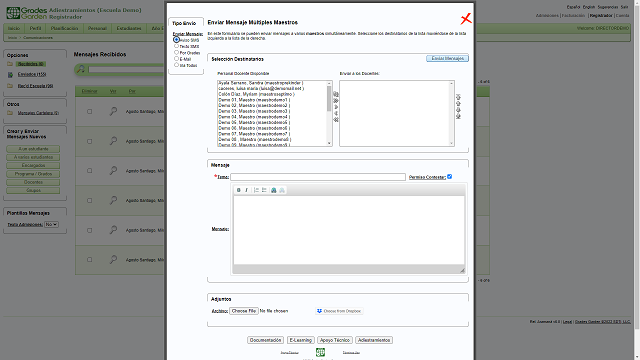Image resolution: width=640 pixels, height=360 pixels.
Task: Open the Recibidos folder link
Action: pyautogui.click(x=31, y=64)
